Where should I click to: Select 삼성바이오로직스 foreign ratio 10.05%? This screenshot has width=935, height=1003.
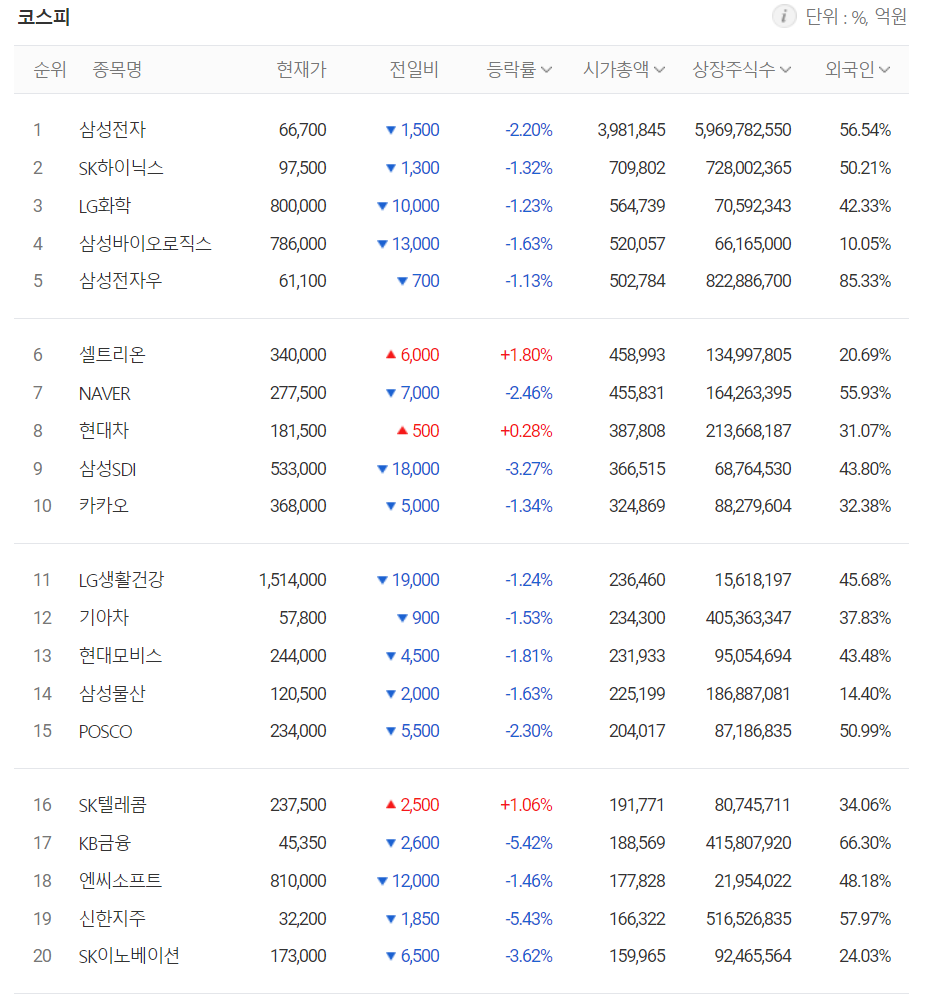(x=865, y=244)
